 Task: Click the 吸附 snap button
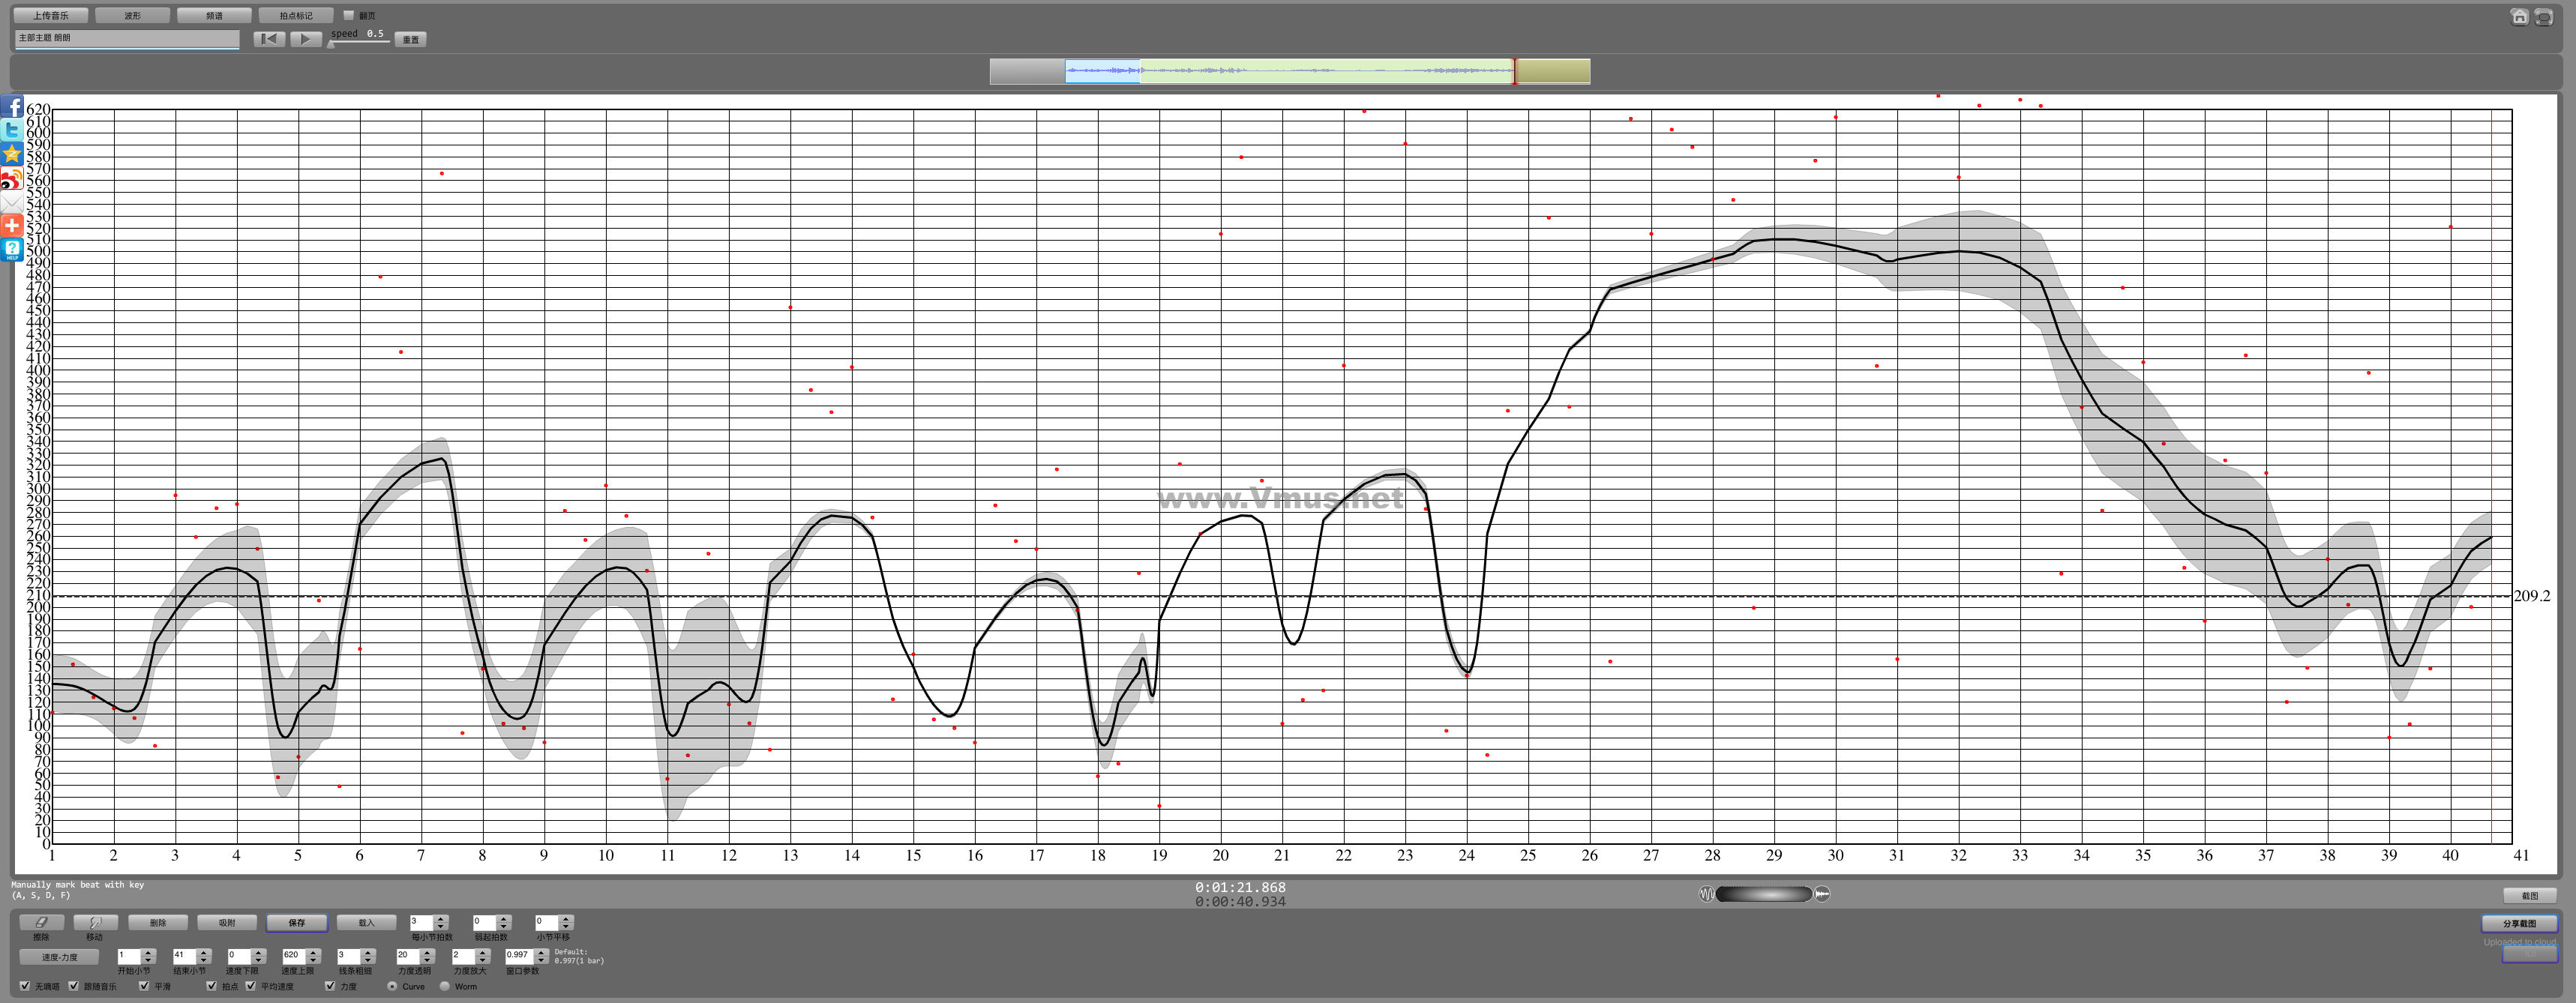pyautogui.click(x=227, y=922)
